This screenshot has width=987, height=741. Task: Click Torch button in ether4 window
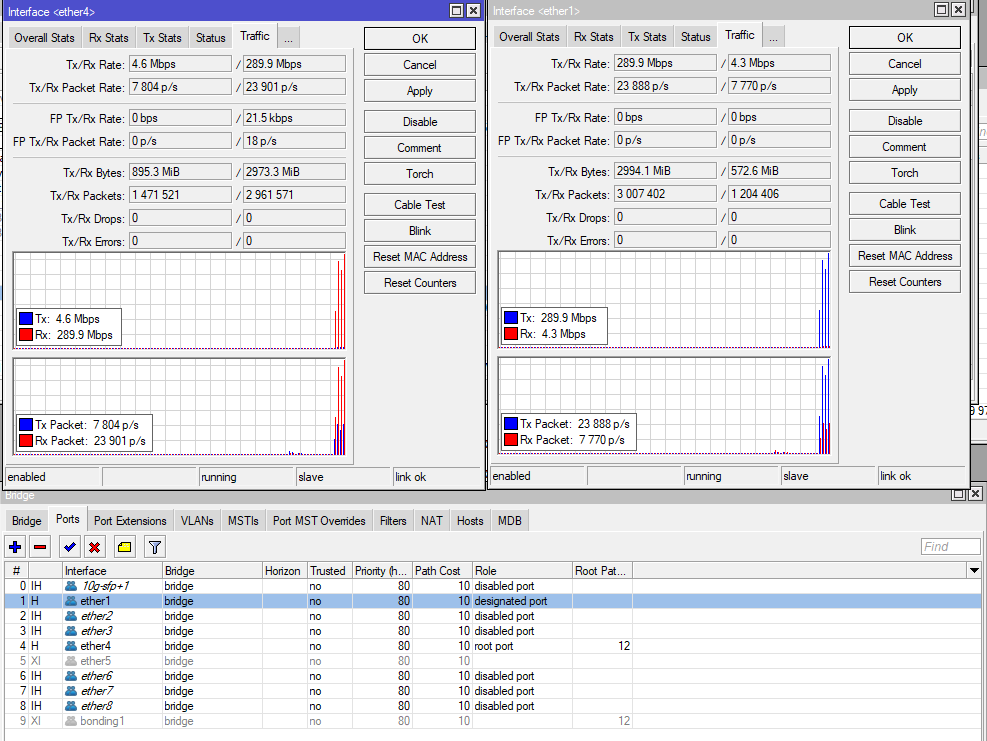pos(419,174)
